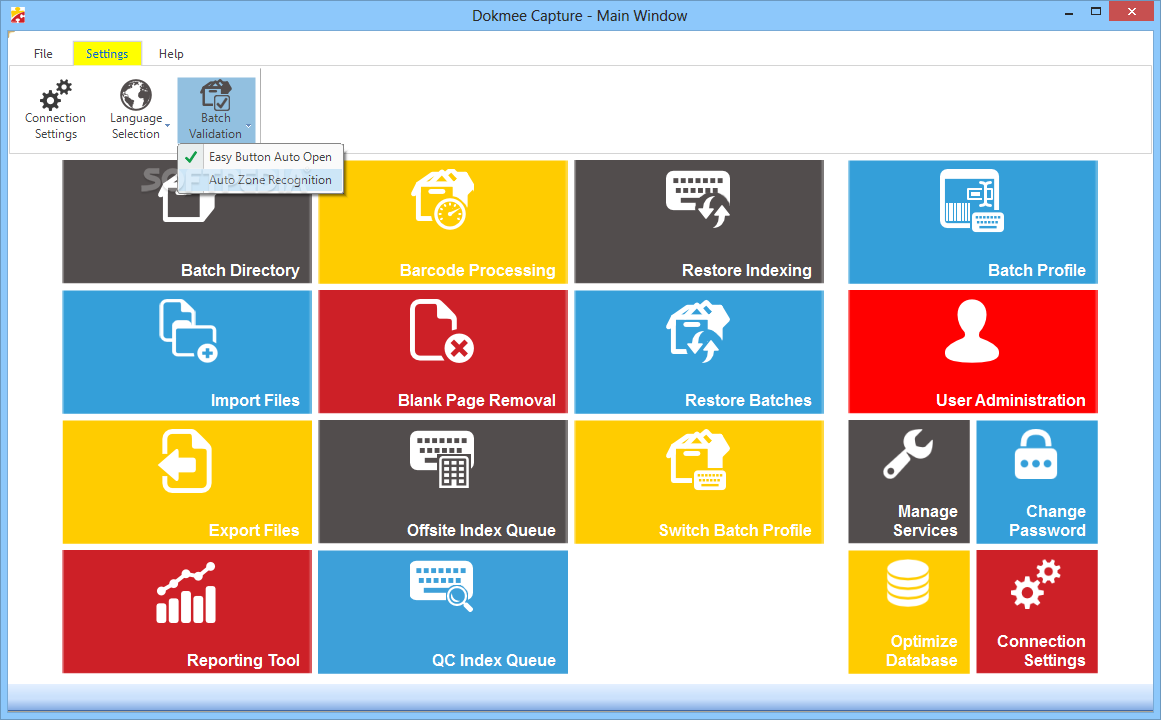Launch Barcode Processing tile
Viewport: 1161px width, 720px height.
point(443,221)
